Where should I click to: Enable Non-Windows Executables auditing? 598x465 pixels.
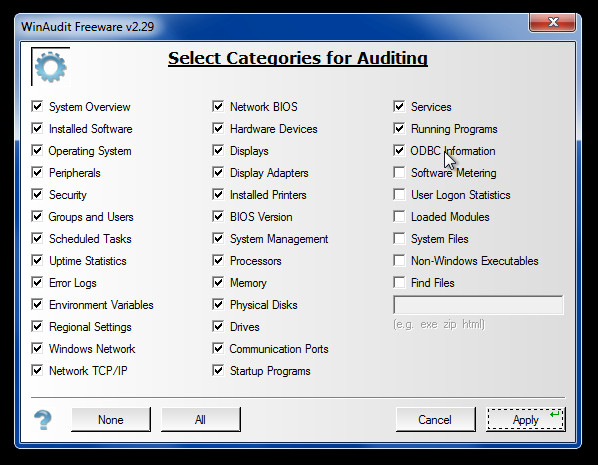(x=399, y=261)
